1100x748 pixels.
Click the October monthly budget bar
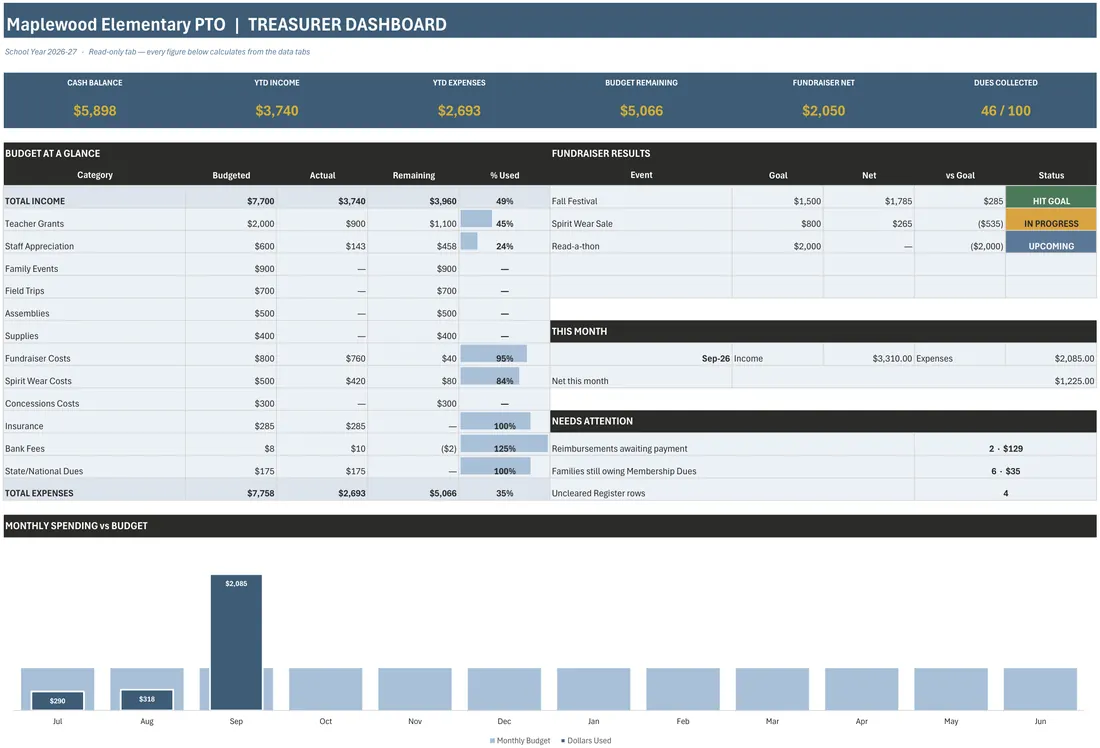[326, 688]
